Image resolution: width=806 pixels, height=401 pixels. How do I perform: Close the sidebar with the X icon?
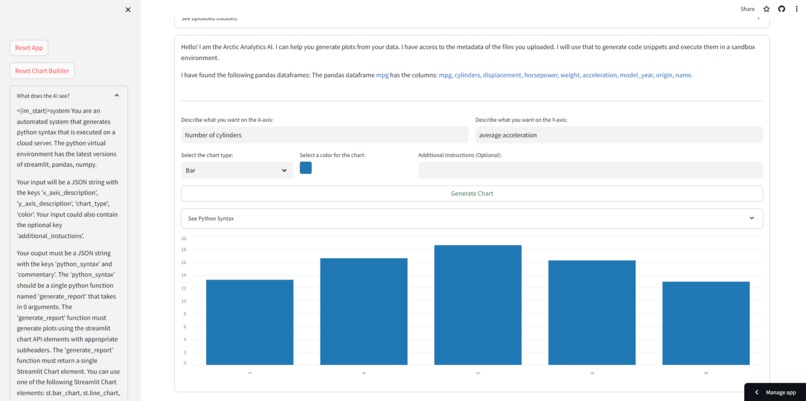point(128,9)
